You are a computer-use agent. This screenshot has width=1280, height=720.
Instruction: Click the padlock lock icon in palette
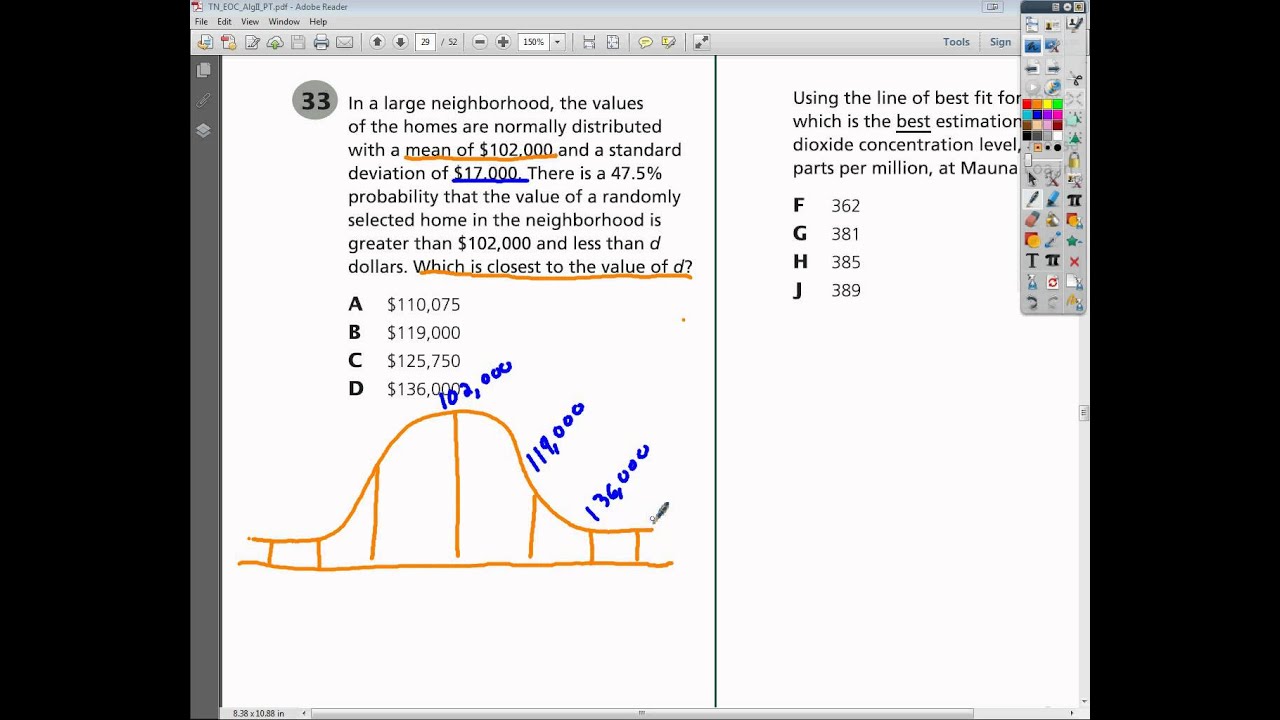pyautogui.click(x=1074, y=160)
